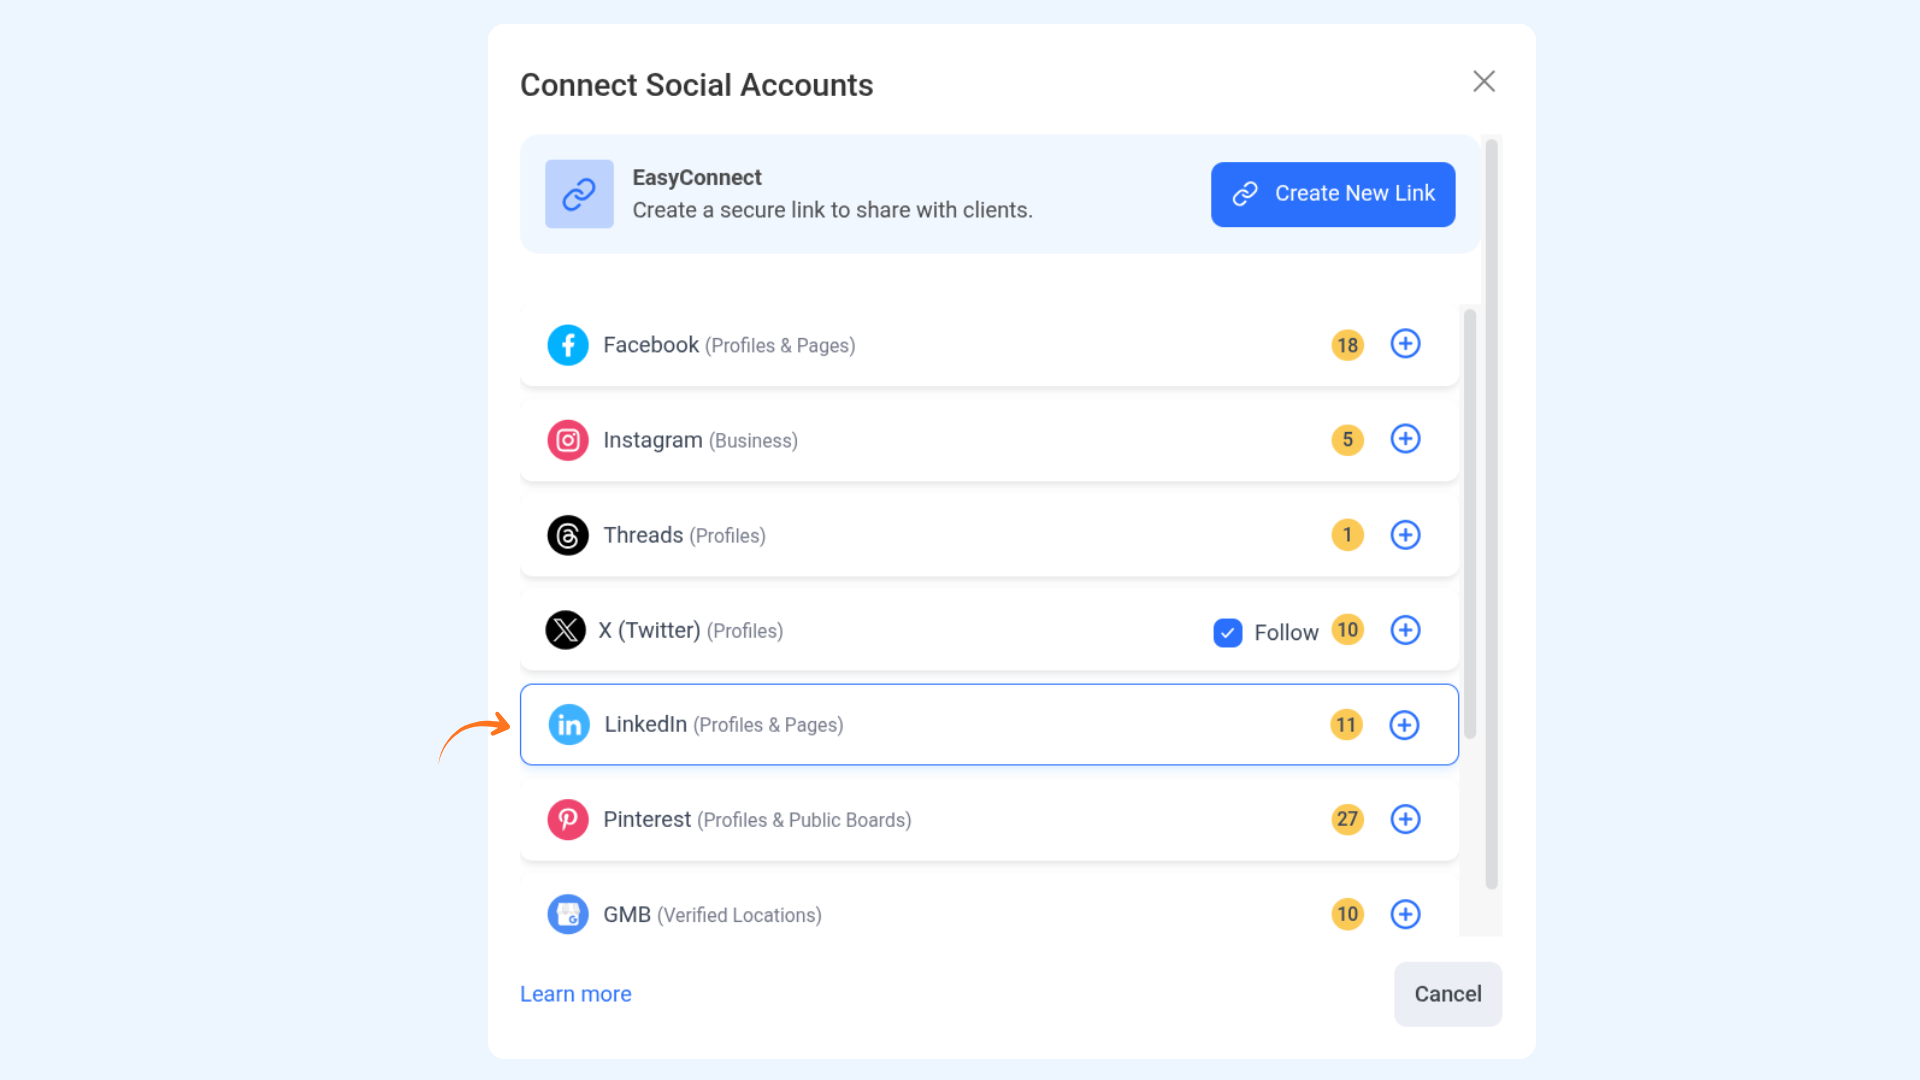
Task: Add an Instagram Business account plus icon
Action: pyautogui.click(x=1405, y=439)
